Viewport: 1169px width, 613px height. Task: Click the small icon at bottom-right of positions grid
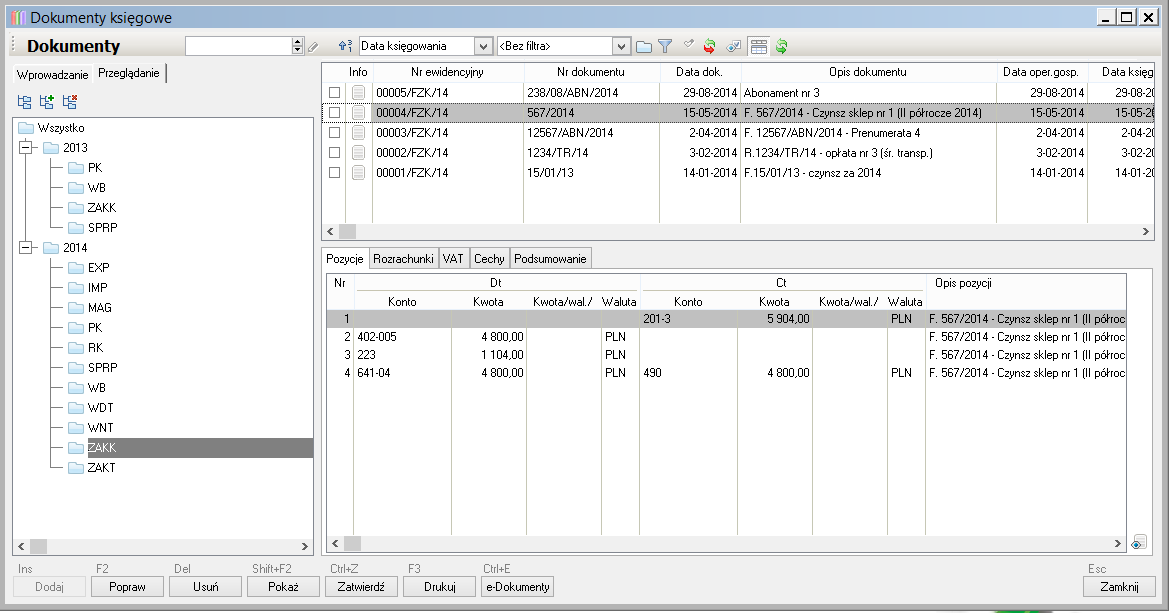[1138, 542]
